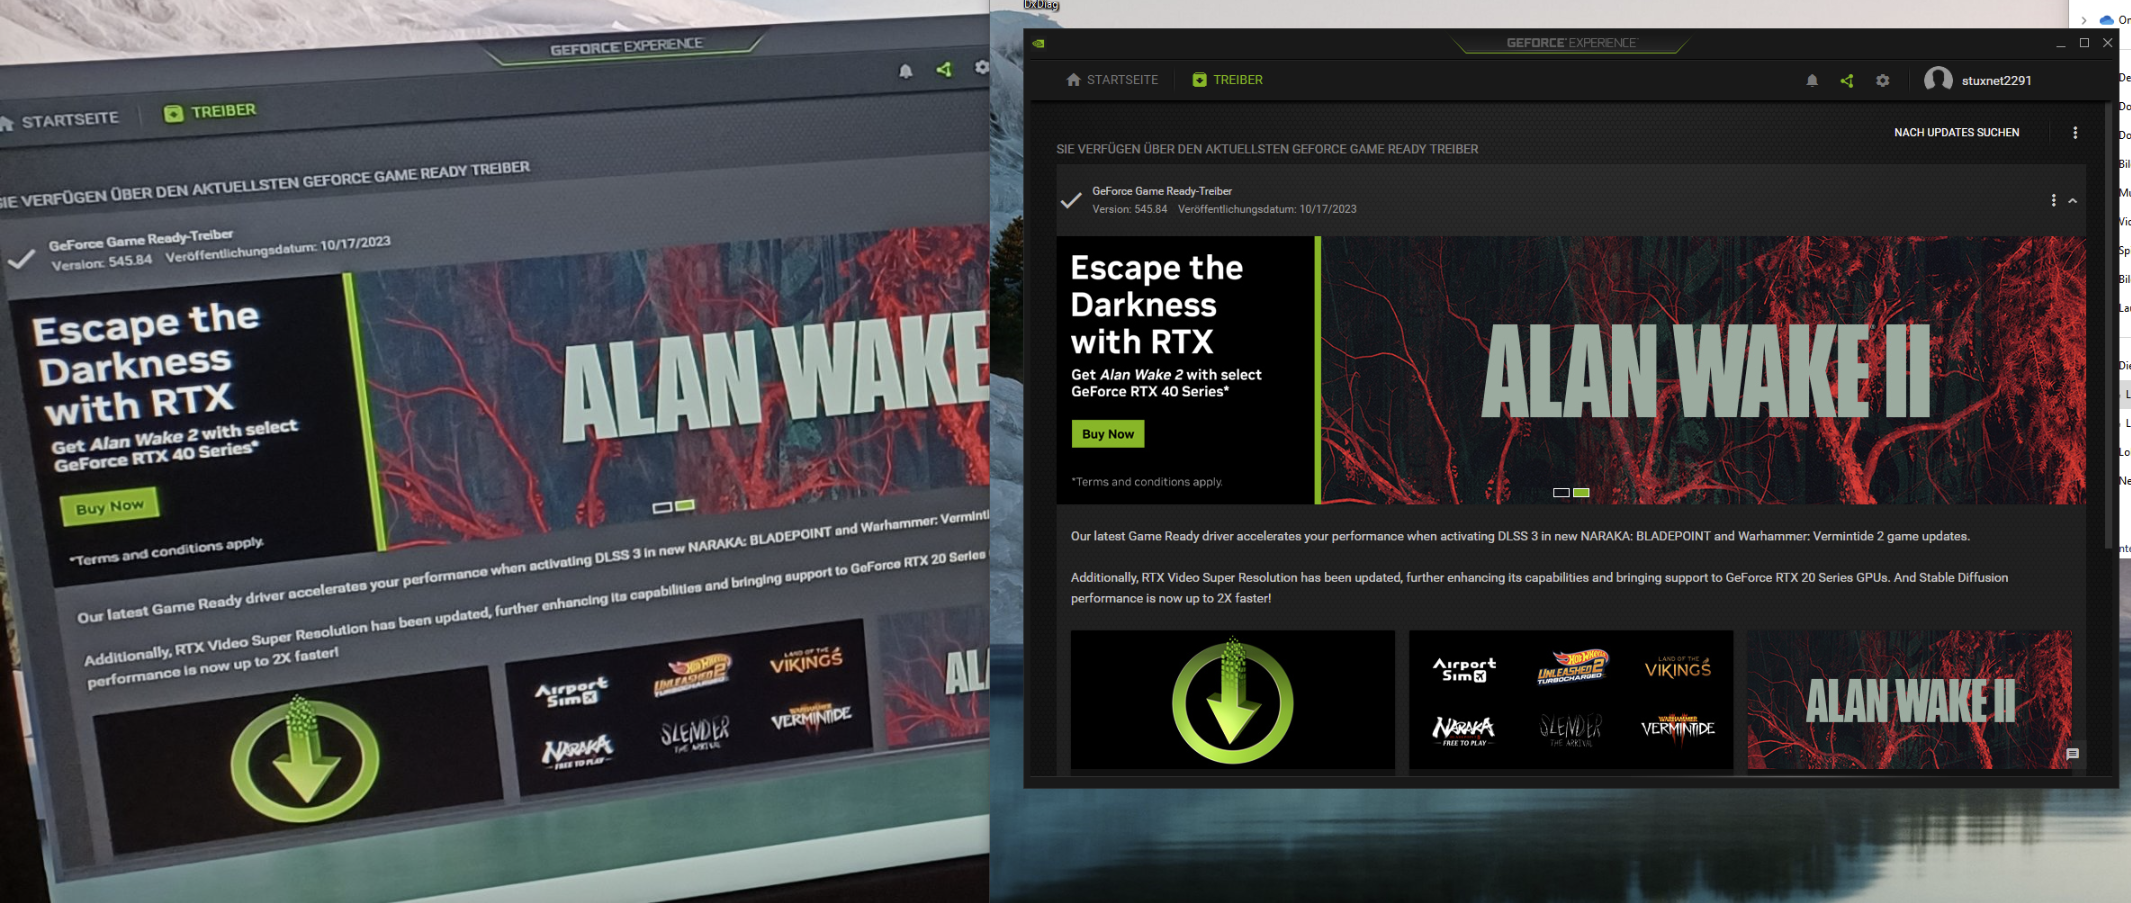
Task: Click NACH UPDATES SUCHEN button
Action: (1956, 132)
